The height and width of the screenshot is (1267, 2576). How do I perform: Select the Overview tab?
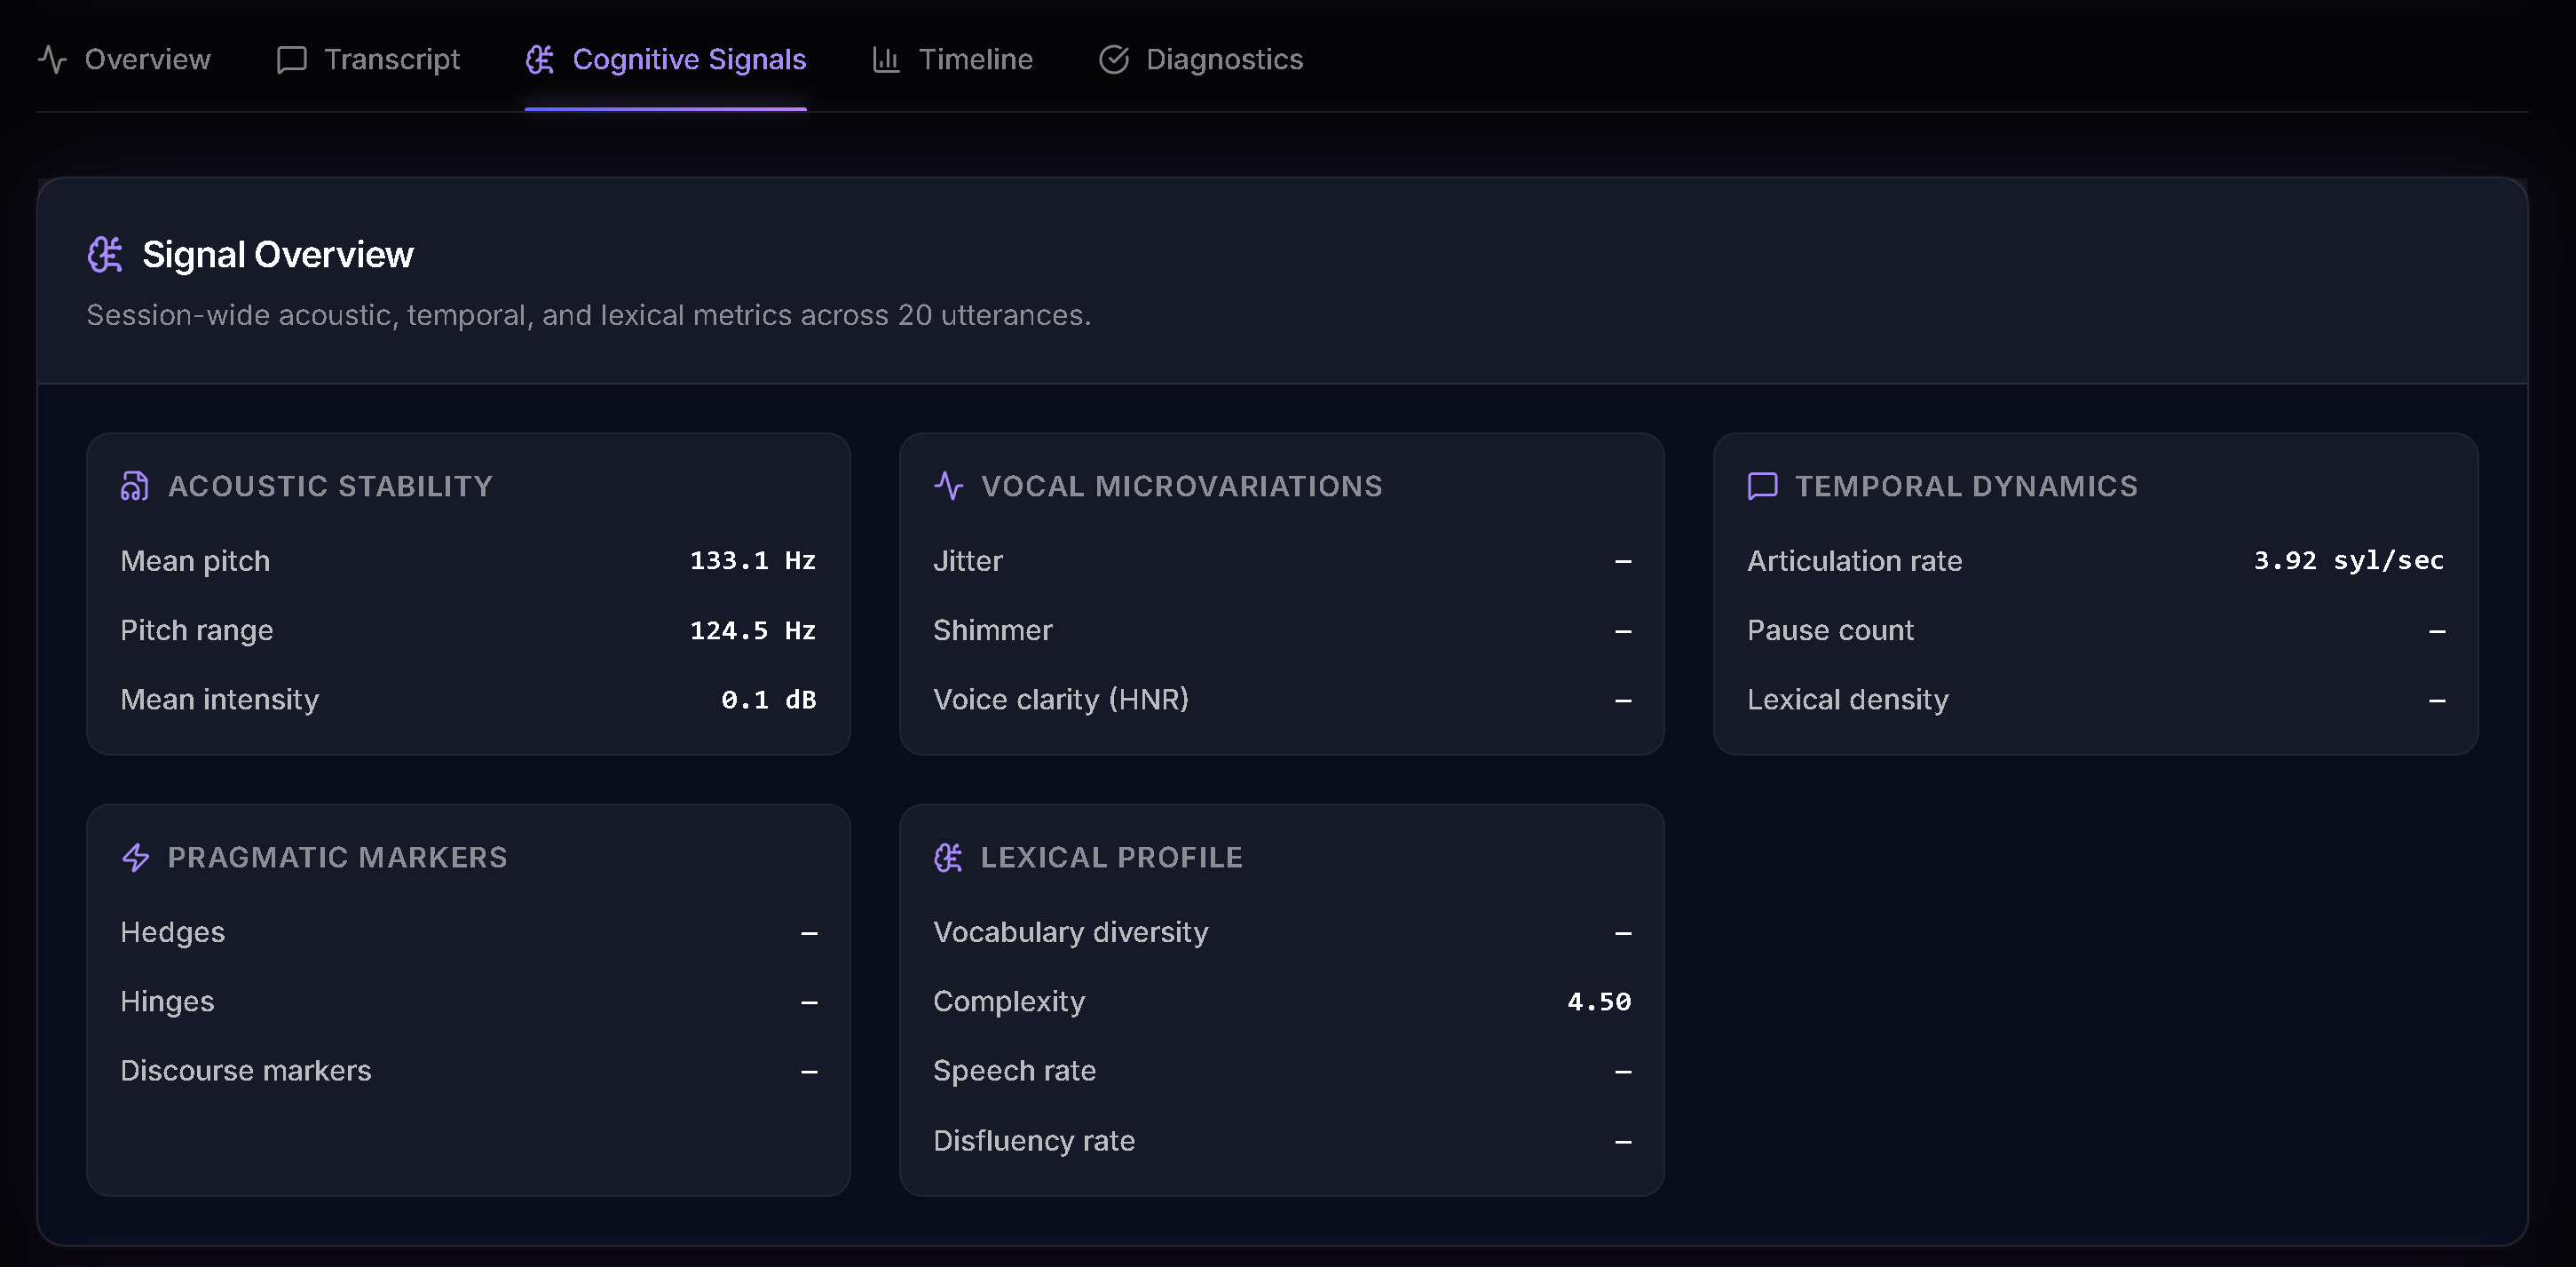(x=147, y=59)
